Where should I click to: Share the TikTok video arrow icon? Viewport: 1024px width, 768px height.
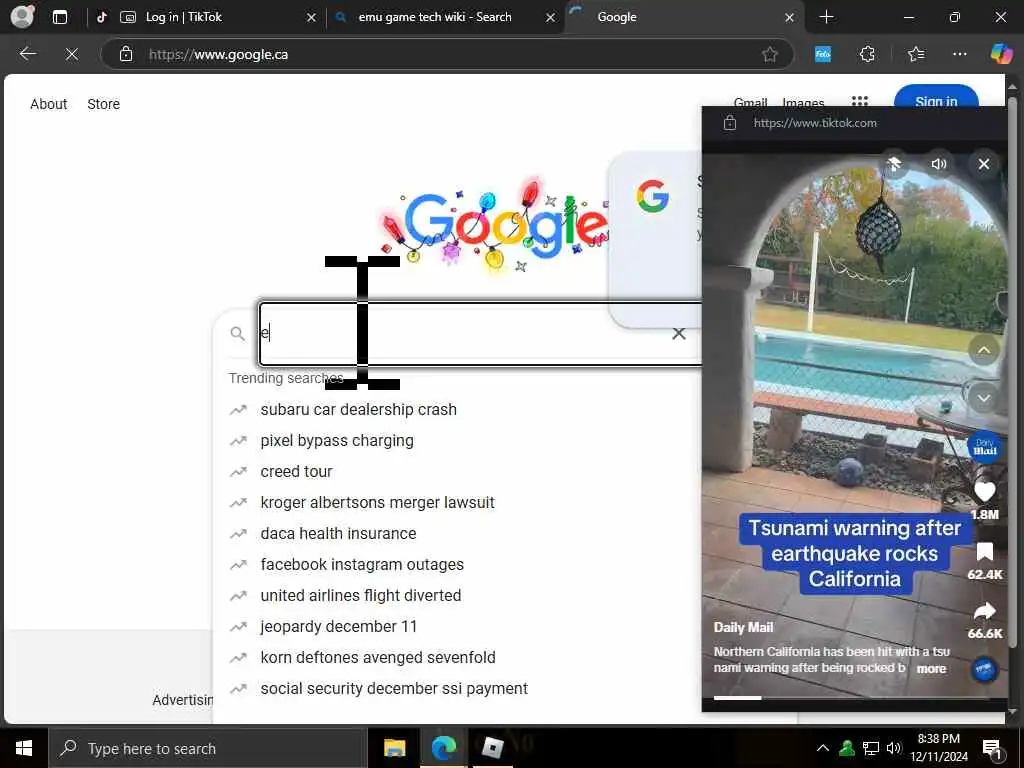coord(984,611)
